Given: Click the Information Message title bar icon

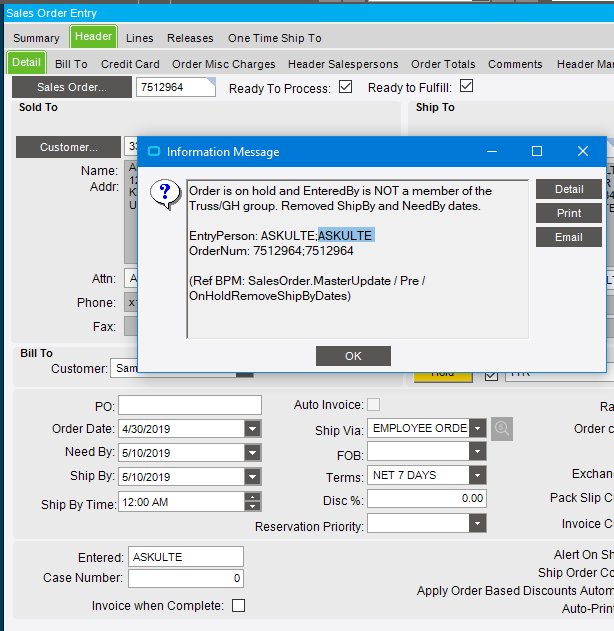Looking at the screenshot, I should coord(154,152).
